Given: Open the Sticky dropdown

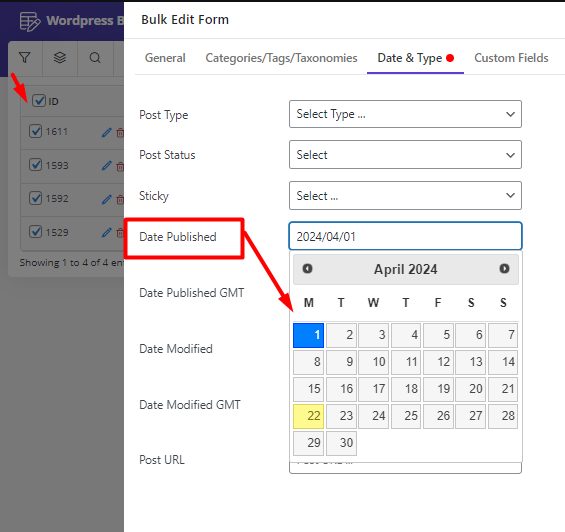Looking at the screenshot, I should 405,195.
